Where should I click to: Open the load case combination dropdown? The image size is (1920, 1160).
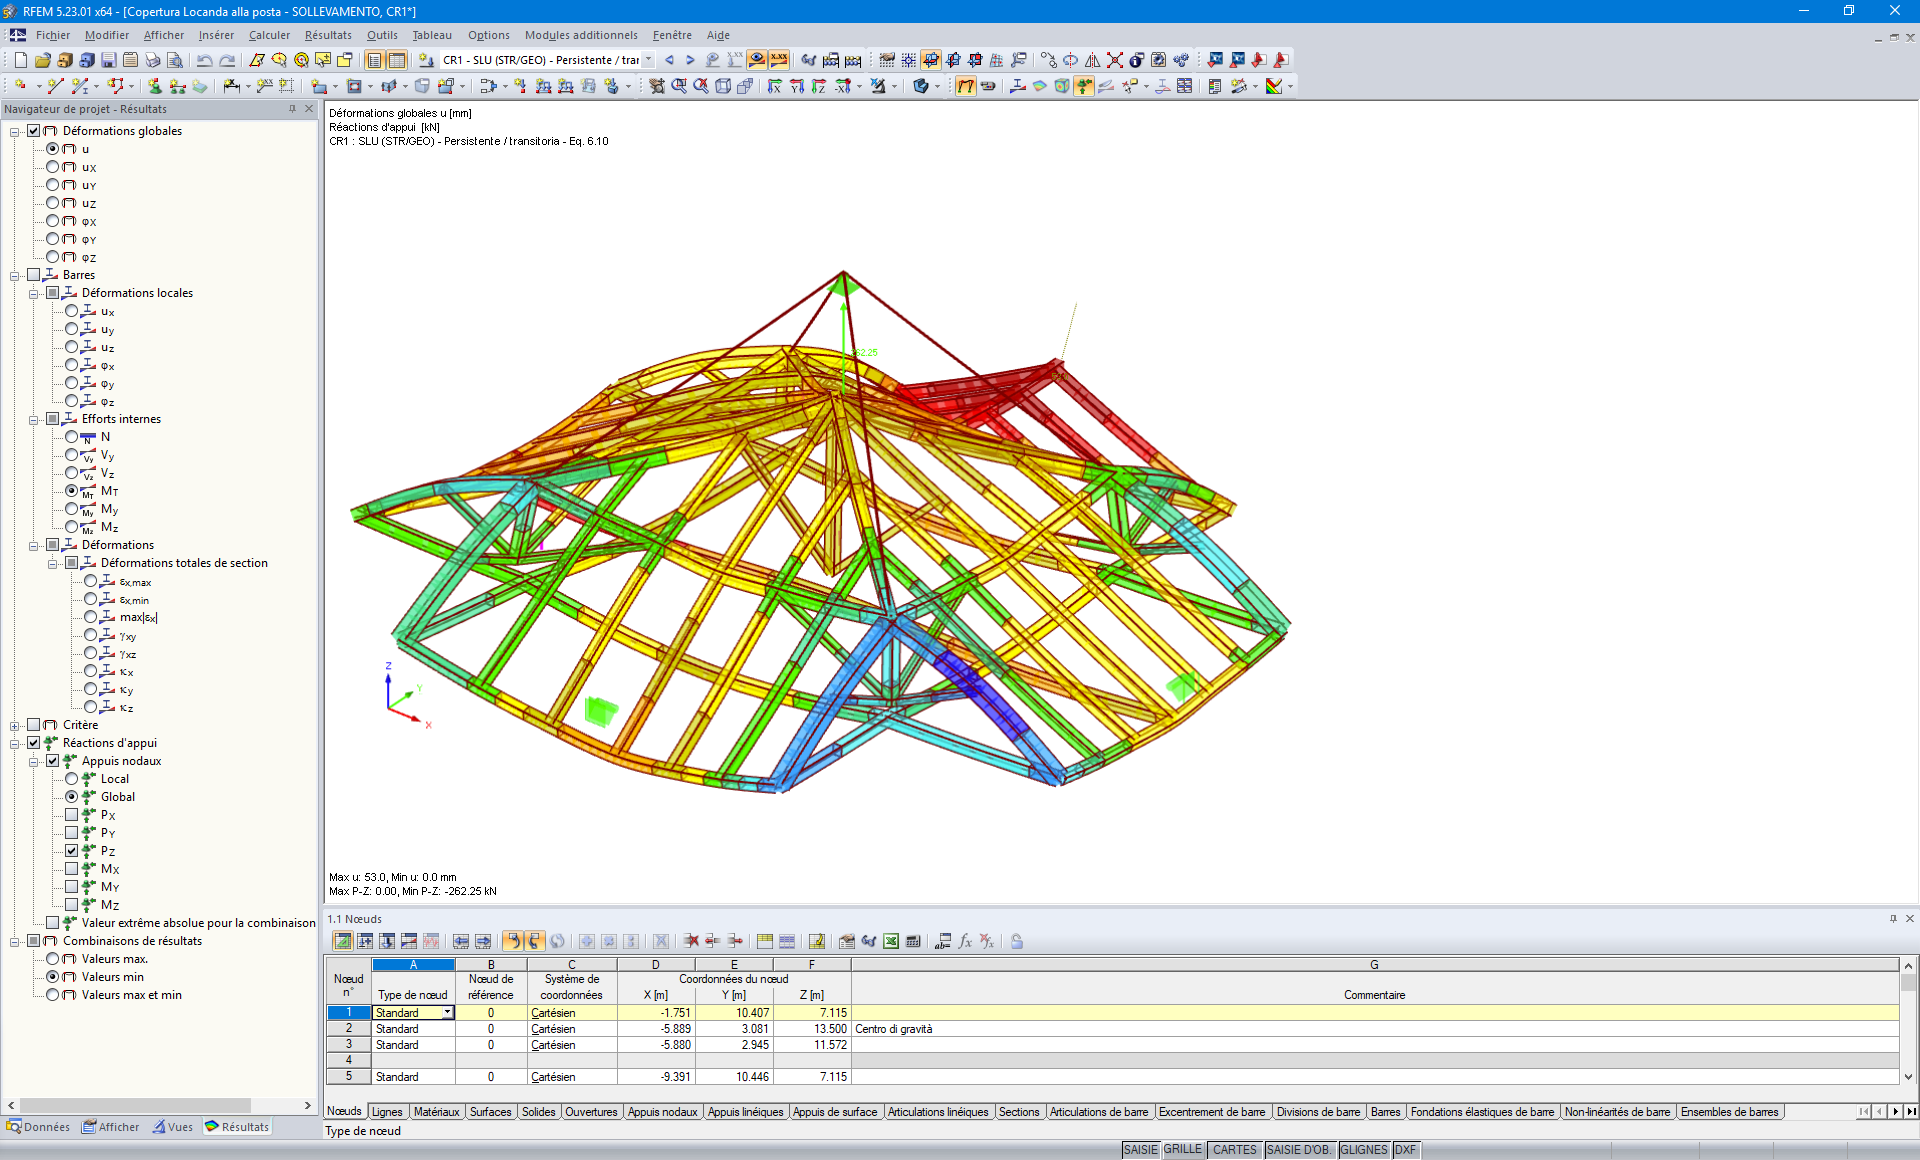pos(649,60)
